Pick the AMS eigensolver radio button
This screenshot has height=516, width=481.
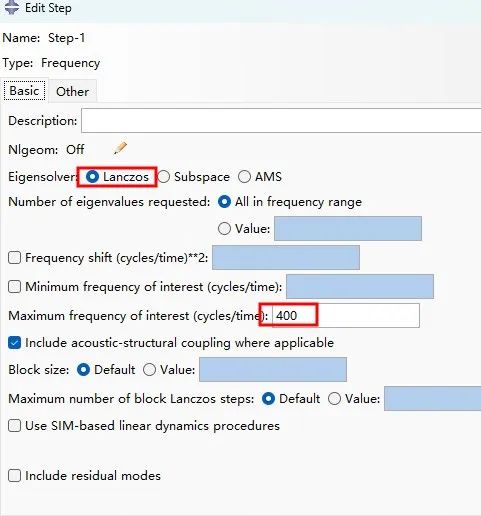pos(244,177)
